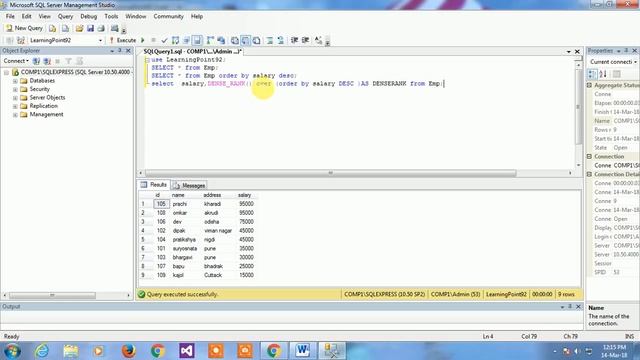This screenshot has height=360, width=640.
Task: Close the SQLQuery1.sql query window
Action: click(577, 51)
